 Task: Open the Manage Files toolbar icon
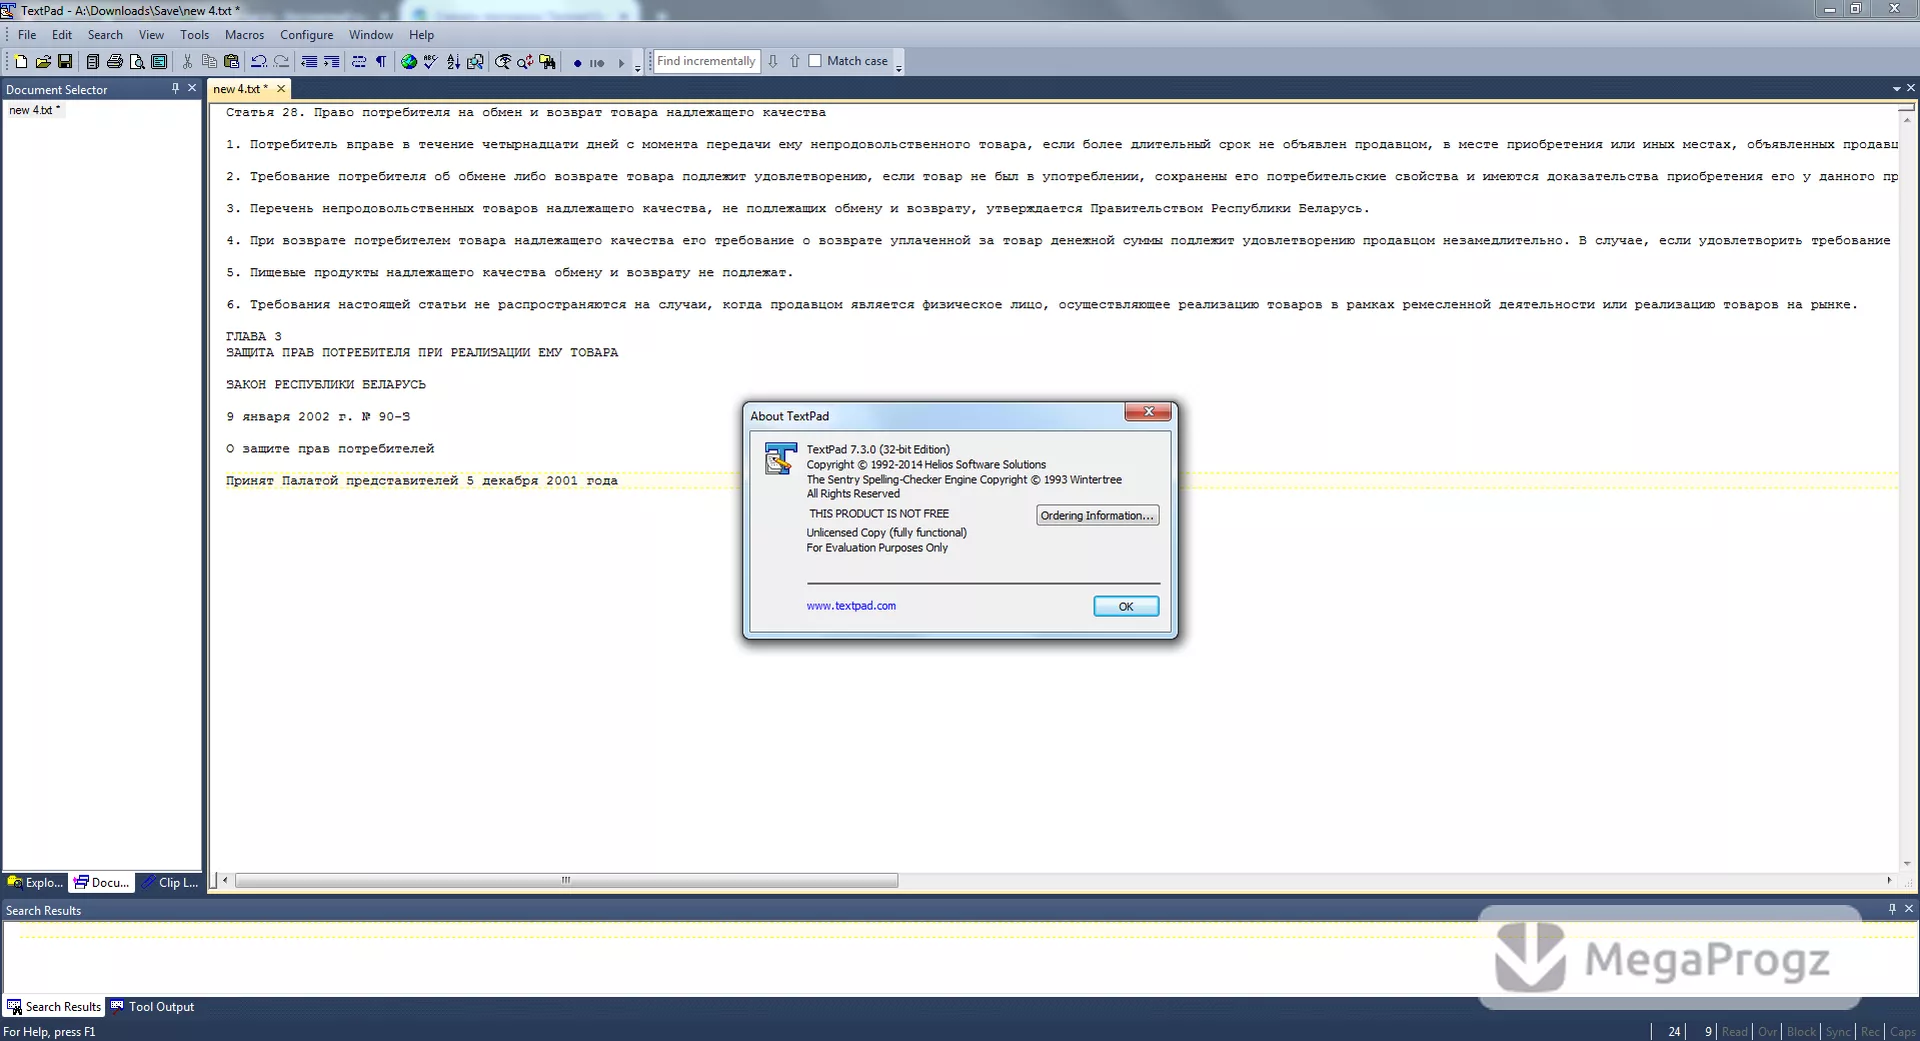click(93, 62)
